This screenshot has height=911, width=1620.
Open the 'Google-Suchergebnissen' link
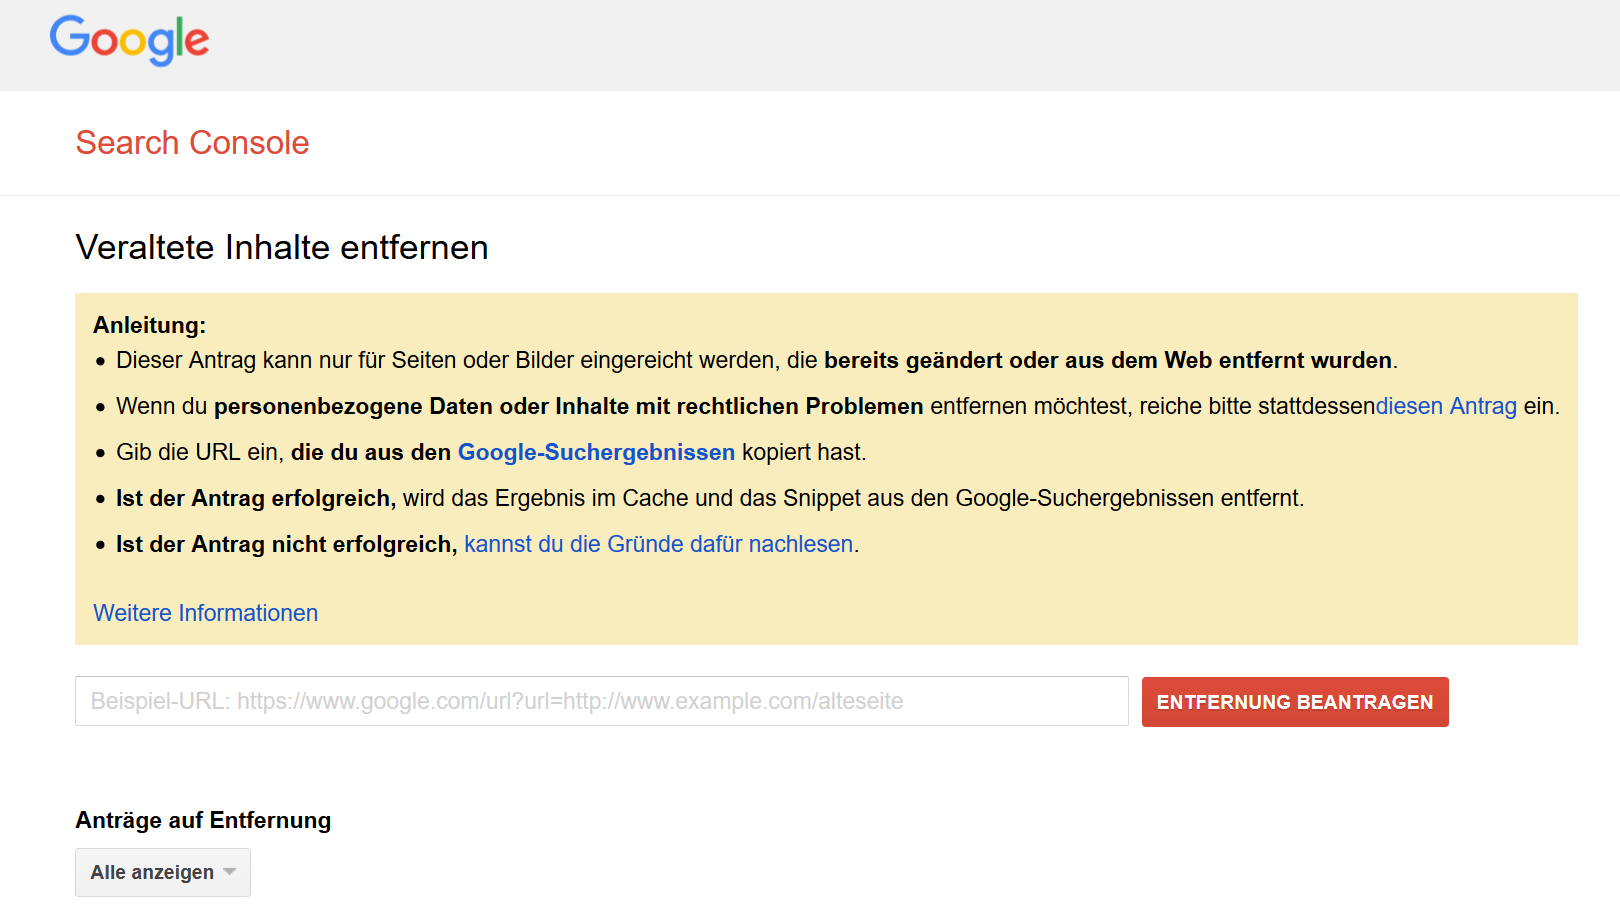596,452
